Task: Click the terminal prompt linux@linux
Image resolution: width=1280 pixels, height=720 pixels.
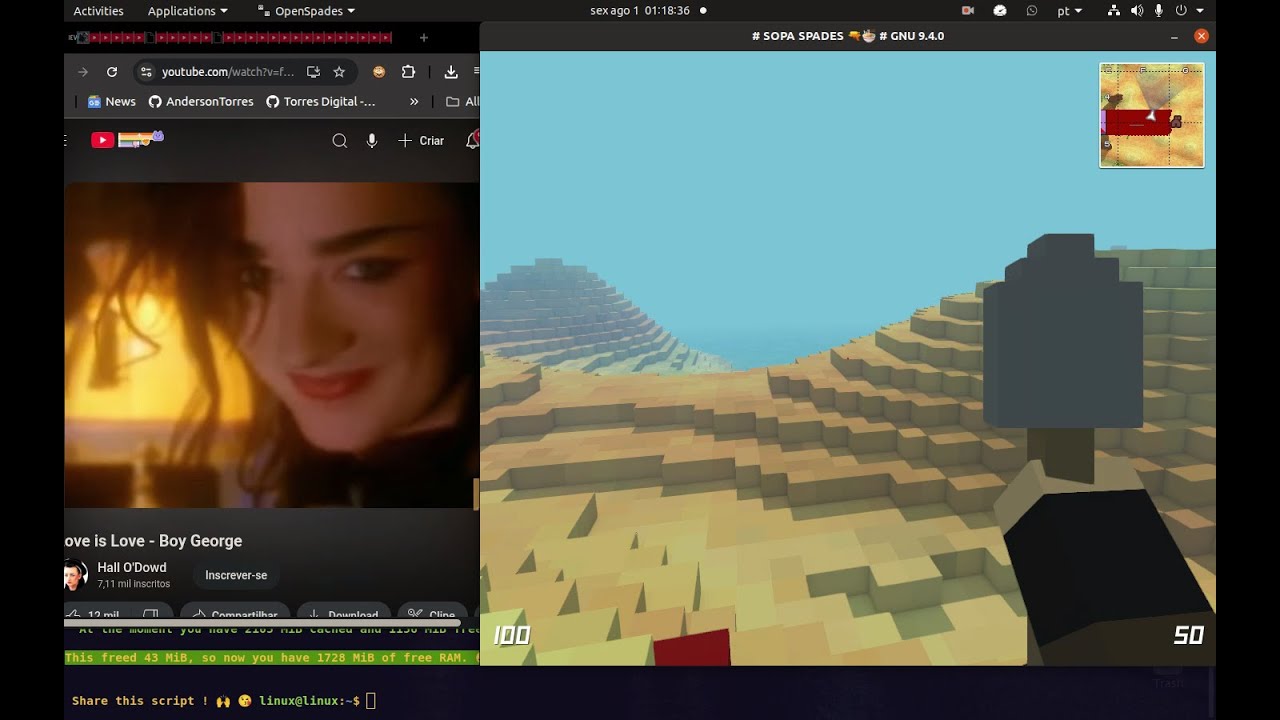Action: (309, 701)
